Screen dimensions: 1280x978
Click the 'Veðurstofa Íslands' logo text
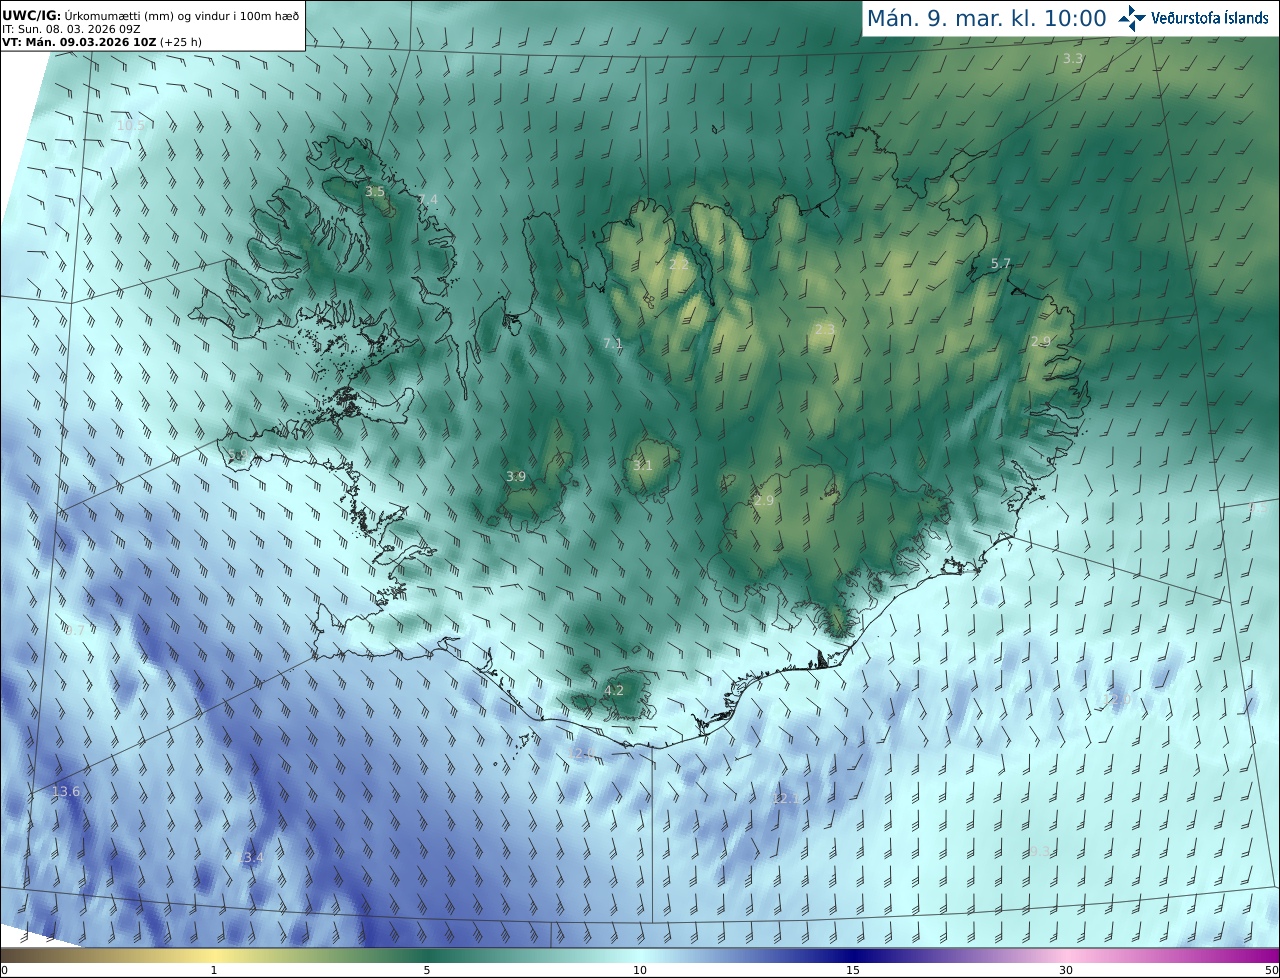1209,18
